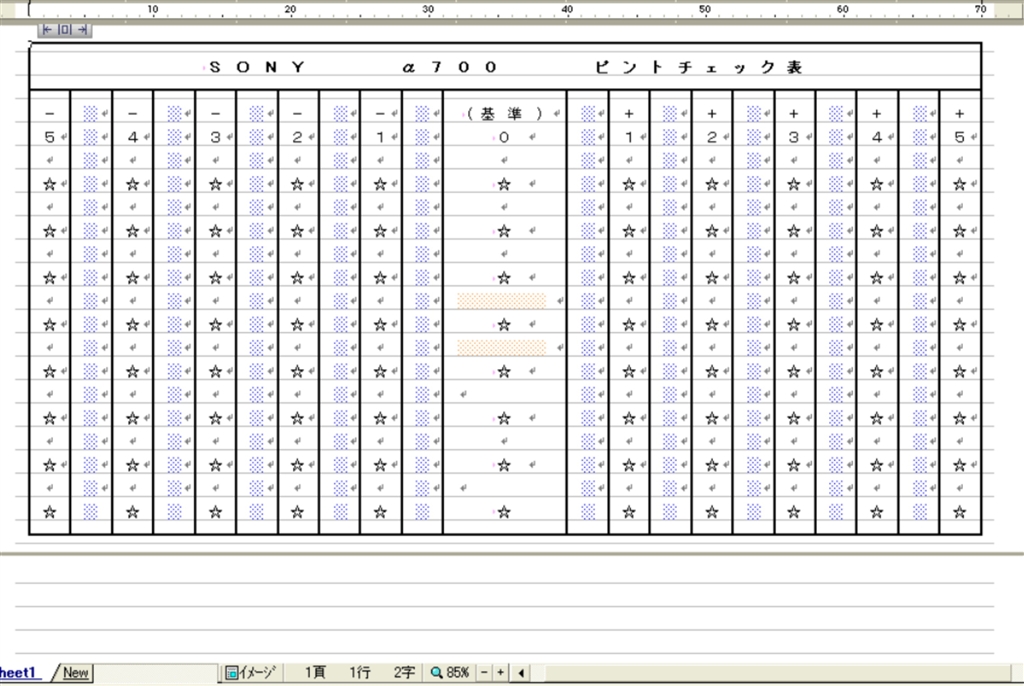
Task: Click the イメージ view mode indicator in the status bar
Action: pos(251,672)
